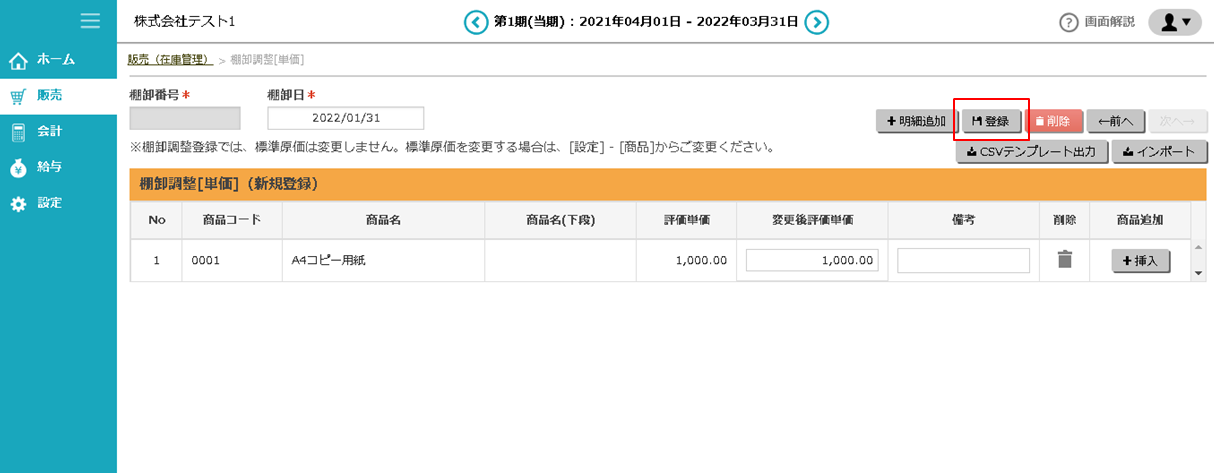The width and height of the screenshot is (1214, 473).
Task: Go to next fiscal period arrow
Action: click(817, 22)
